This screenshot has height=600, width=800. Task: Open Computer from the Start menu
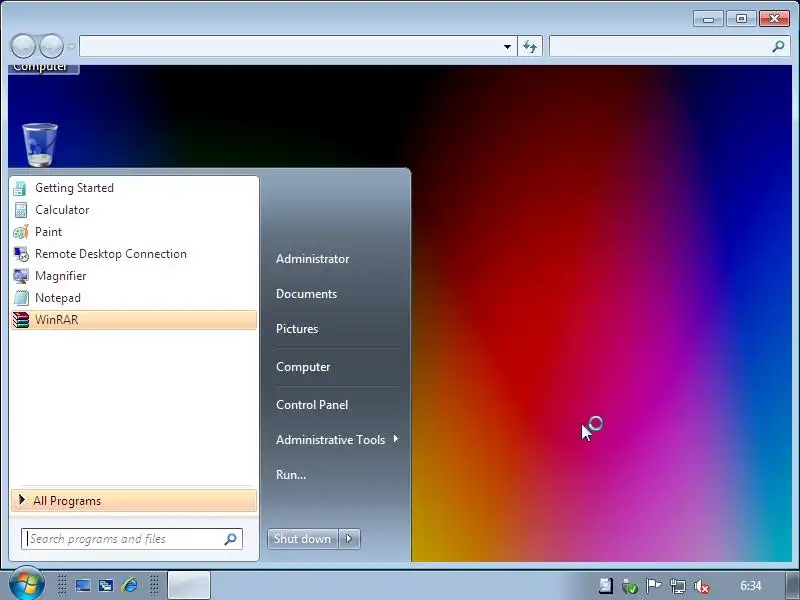pyautogui.click(x=303, y=367)
